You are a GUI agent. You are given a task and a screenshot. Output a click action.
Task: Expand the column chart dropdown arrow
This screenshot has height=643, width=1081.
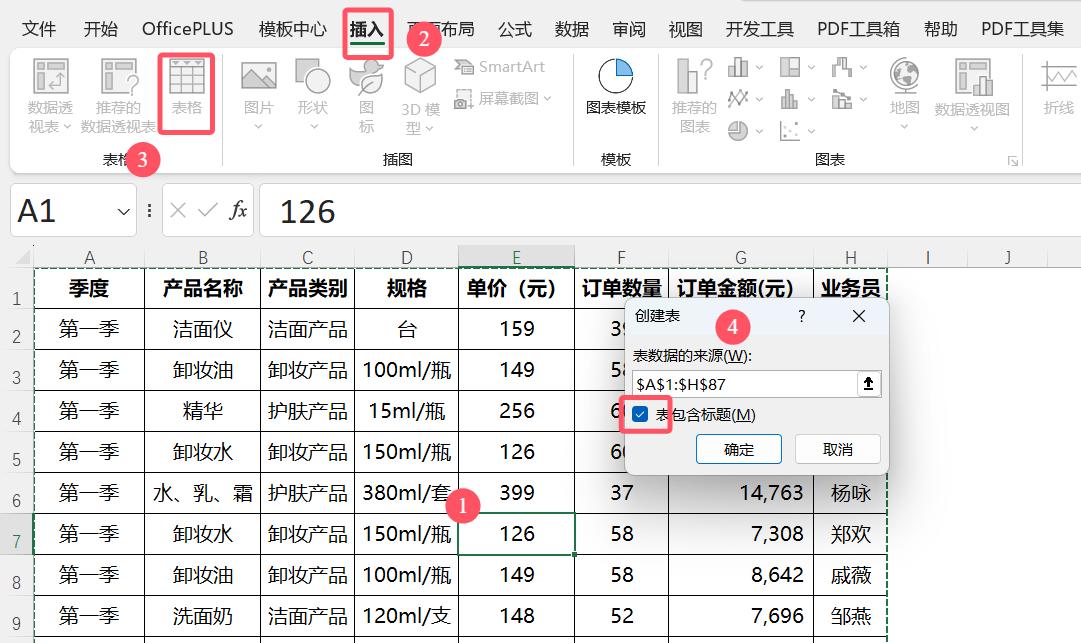tap(759, 68)
